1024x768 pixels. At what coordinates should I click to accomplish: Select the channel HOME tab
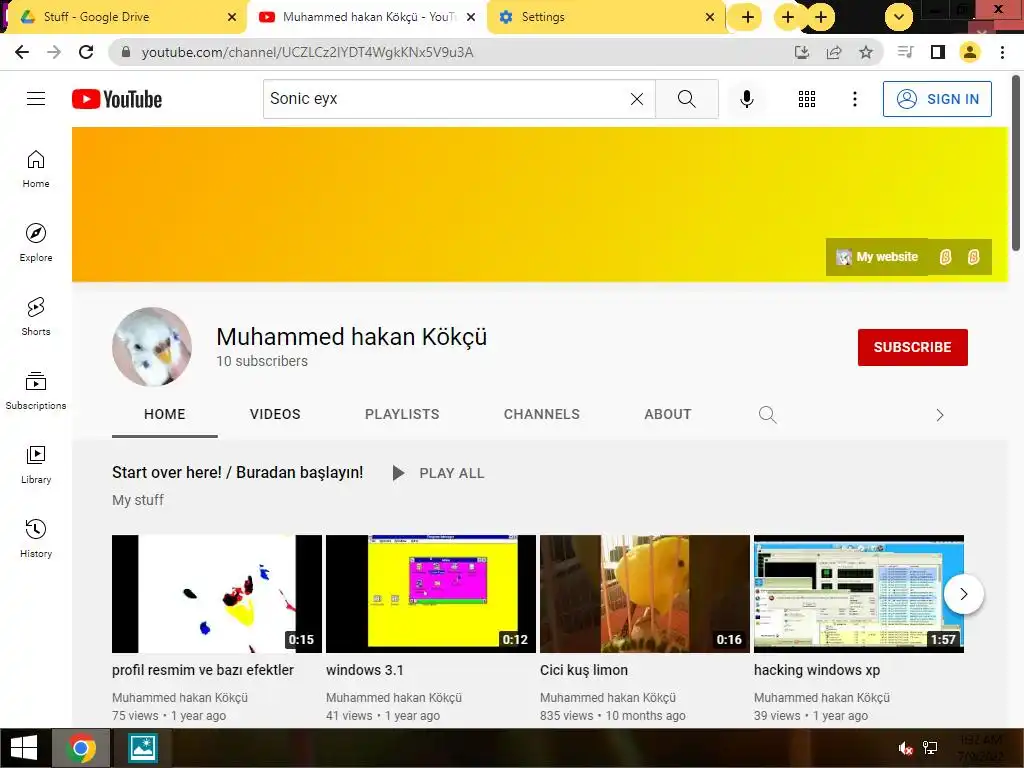click(x=165, y=414)
